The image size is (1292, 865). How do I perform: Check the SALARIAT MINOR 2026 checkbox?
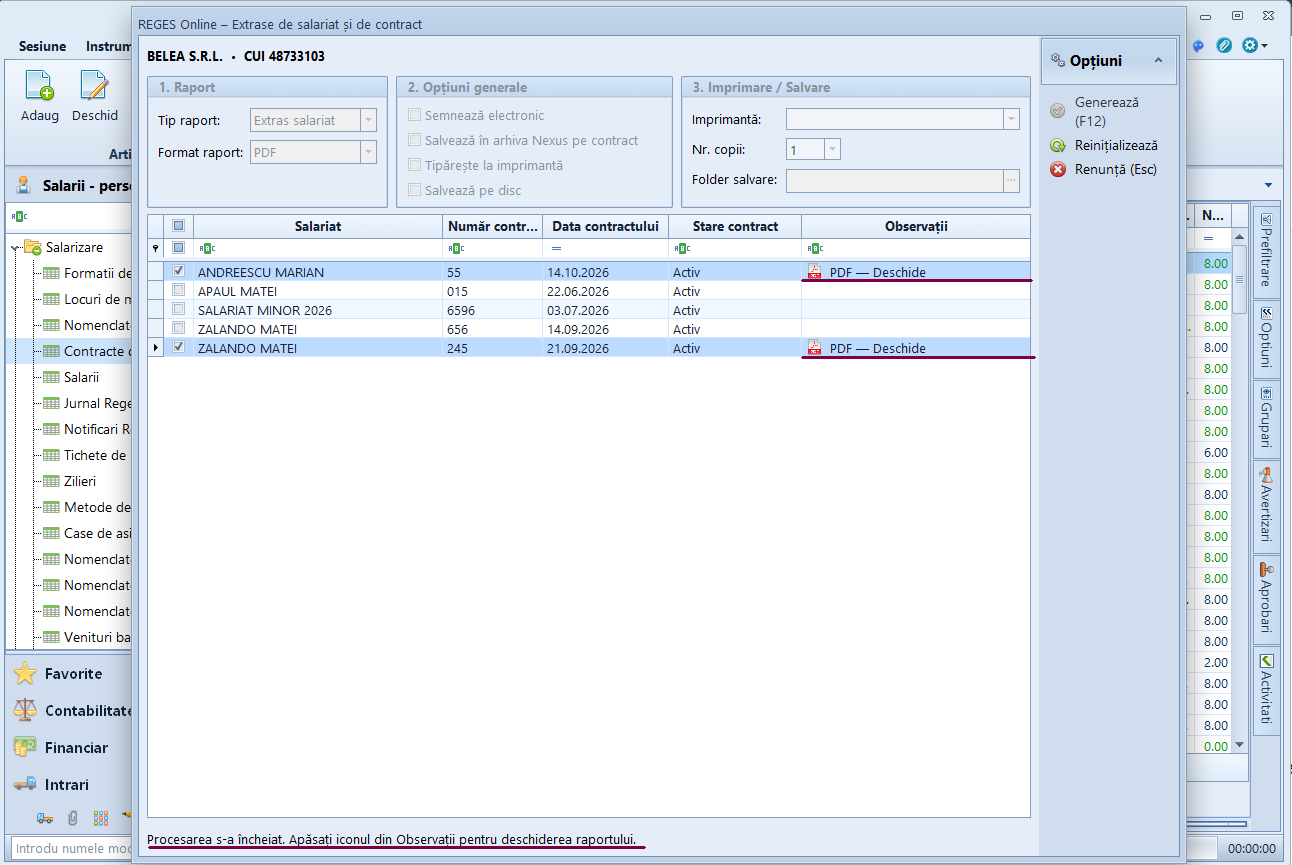pos(179,309)
